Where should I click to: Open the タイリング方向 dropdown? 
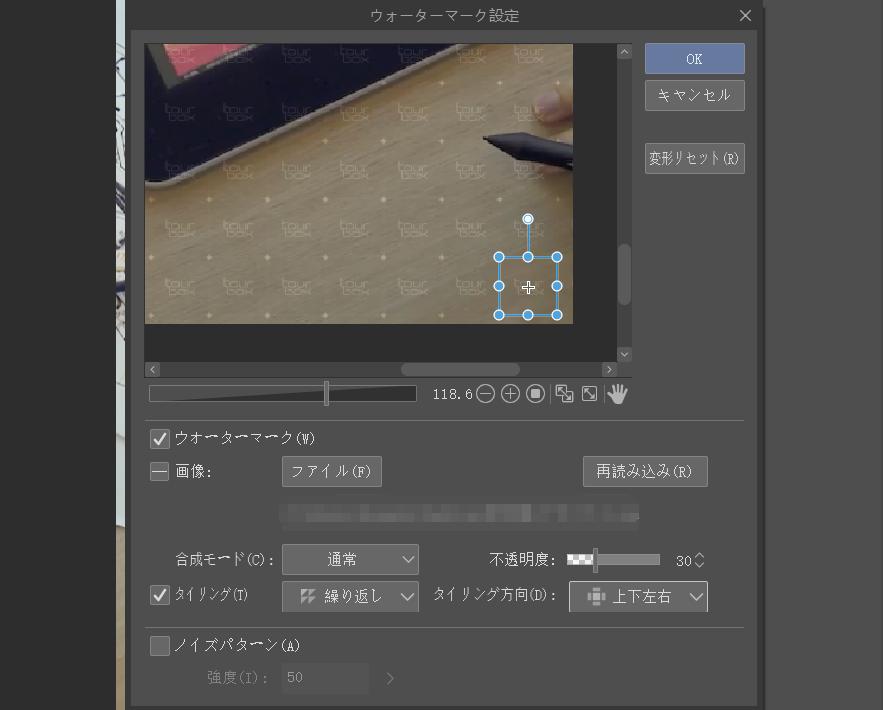click(x=638, y=595)
